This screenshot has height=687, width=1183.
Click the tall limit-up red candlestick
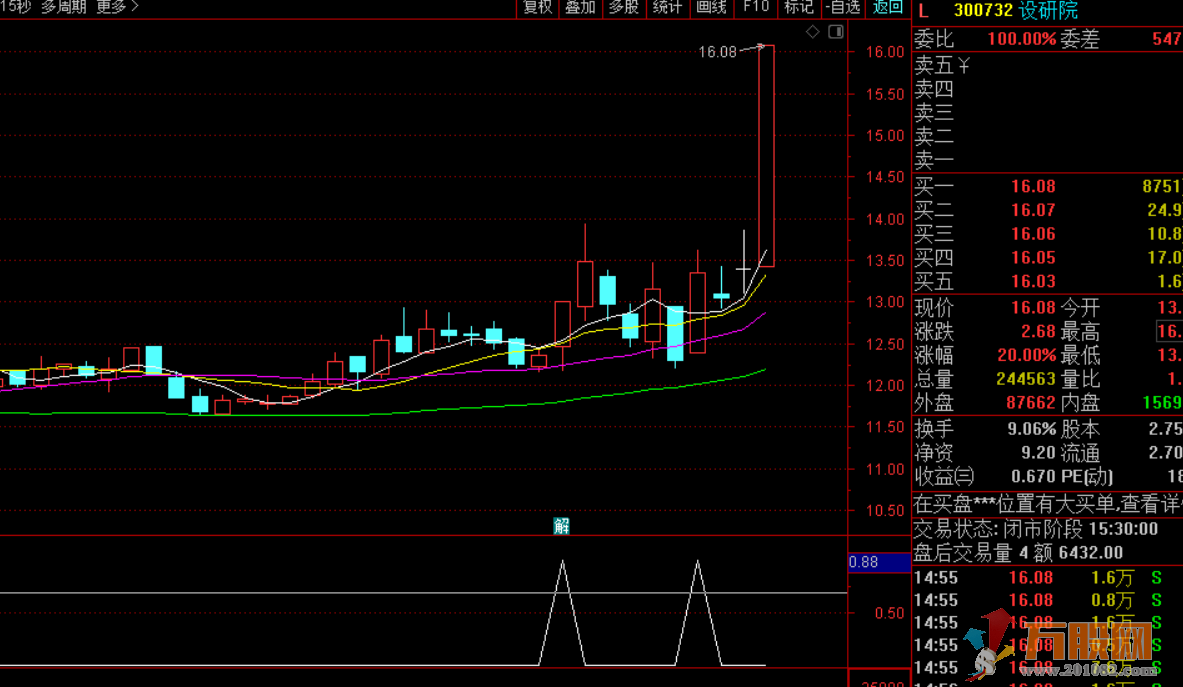(x=766, y=156)
